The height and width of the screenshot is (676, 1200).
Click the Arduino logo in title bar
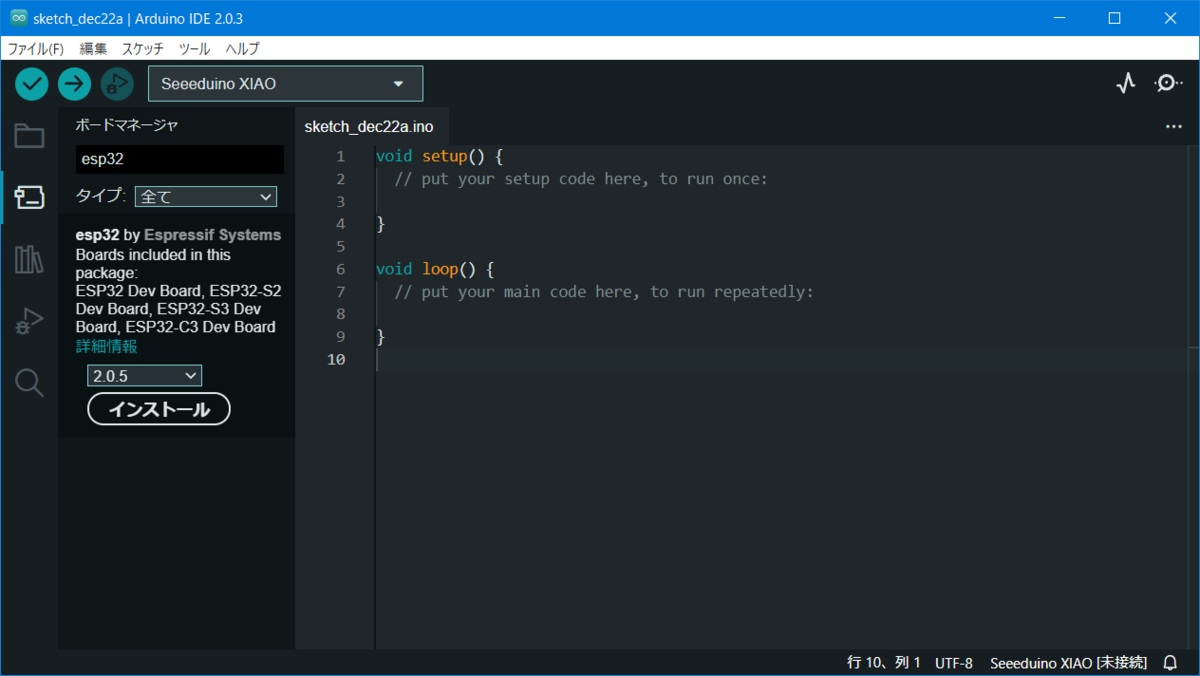(x=18, y=18)
